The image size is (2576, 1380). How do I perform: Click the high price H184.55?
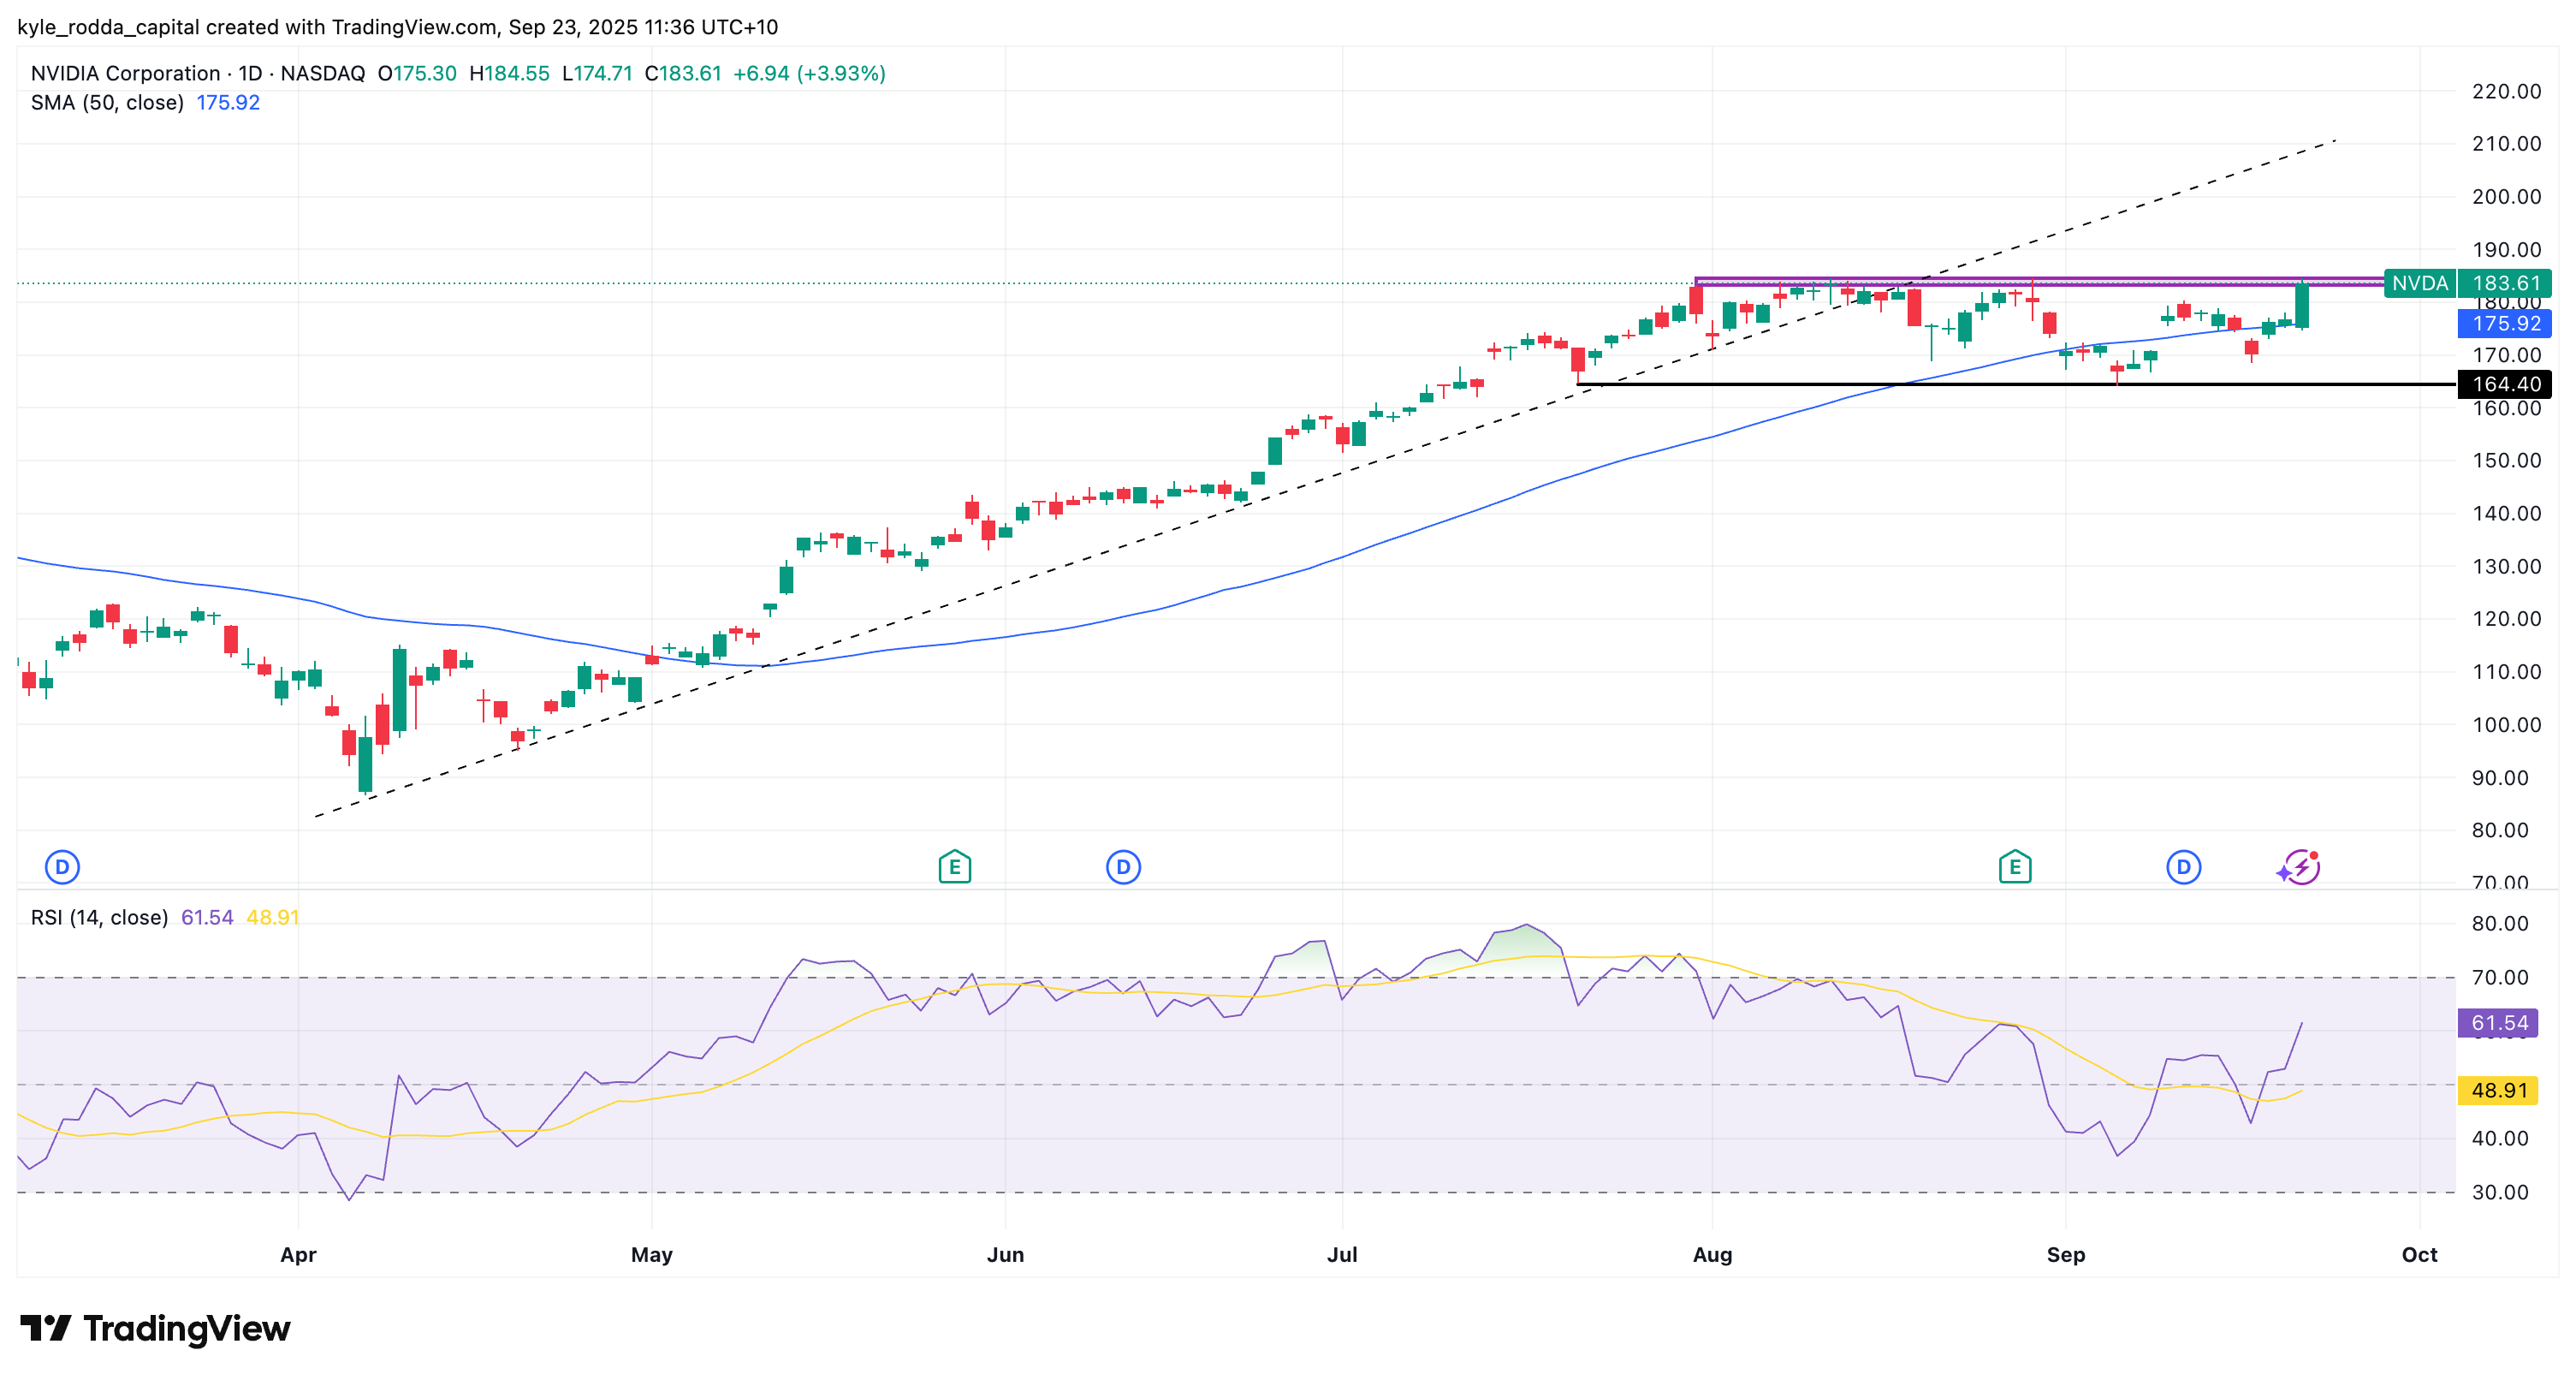tap(509, 73)
